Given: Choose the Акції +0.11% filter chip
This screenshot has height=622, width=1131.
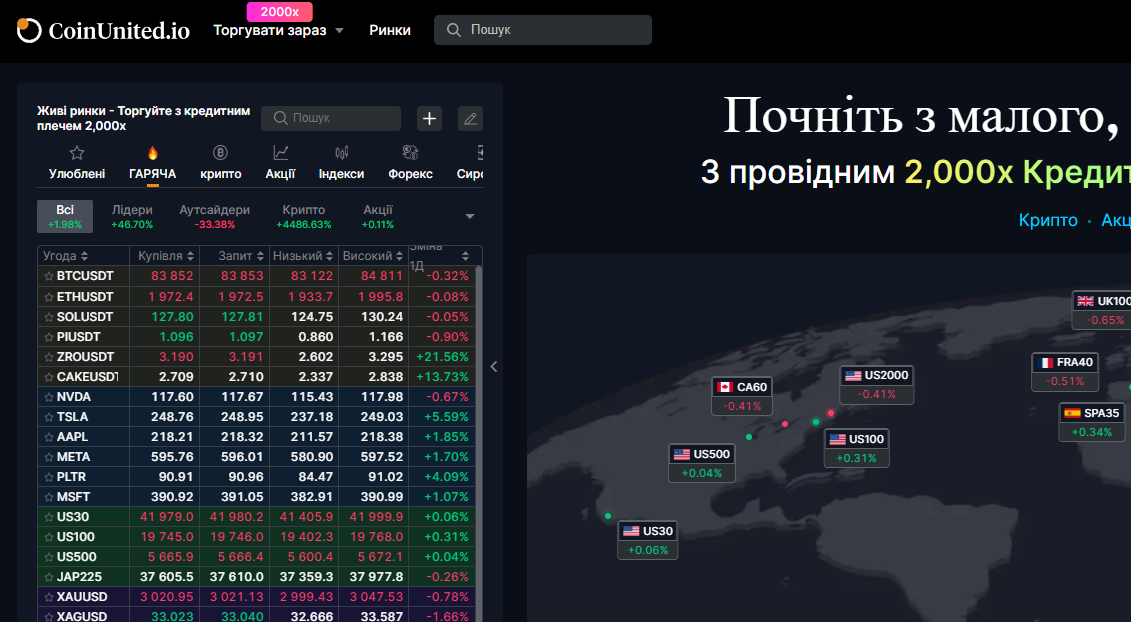Looking at the screenshot, I should (x=378, y=216).
